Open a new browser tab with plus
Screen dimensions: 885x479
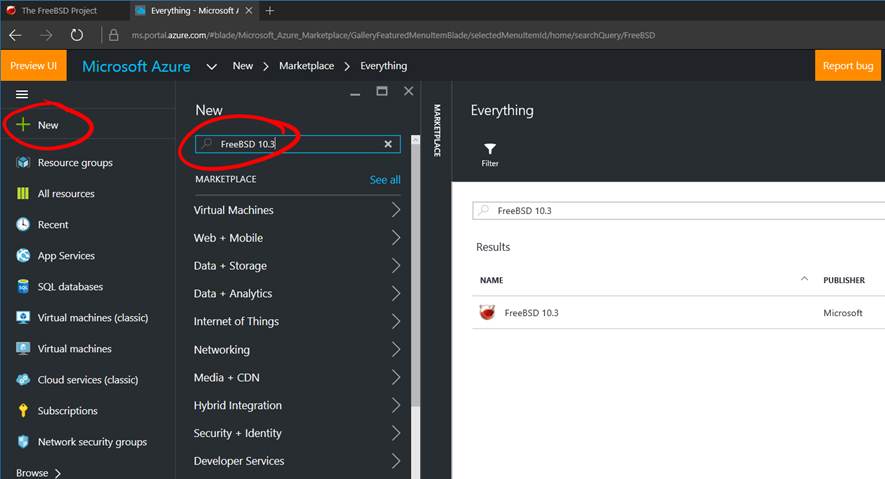point(270,11)
